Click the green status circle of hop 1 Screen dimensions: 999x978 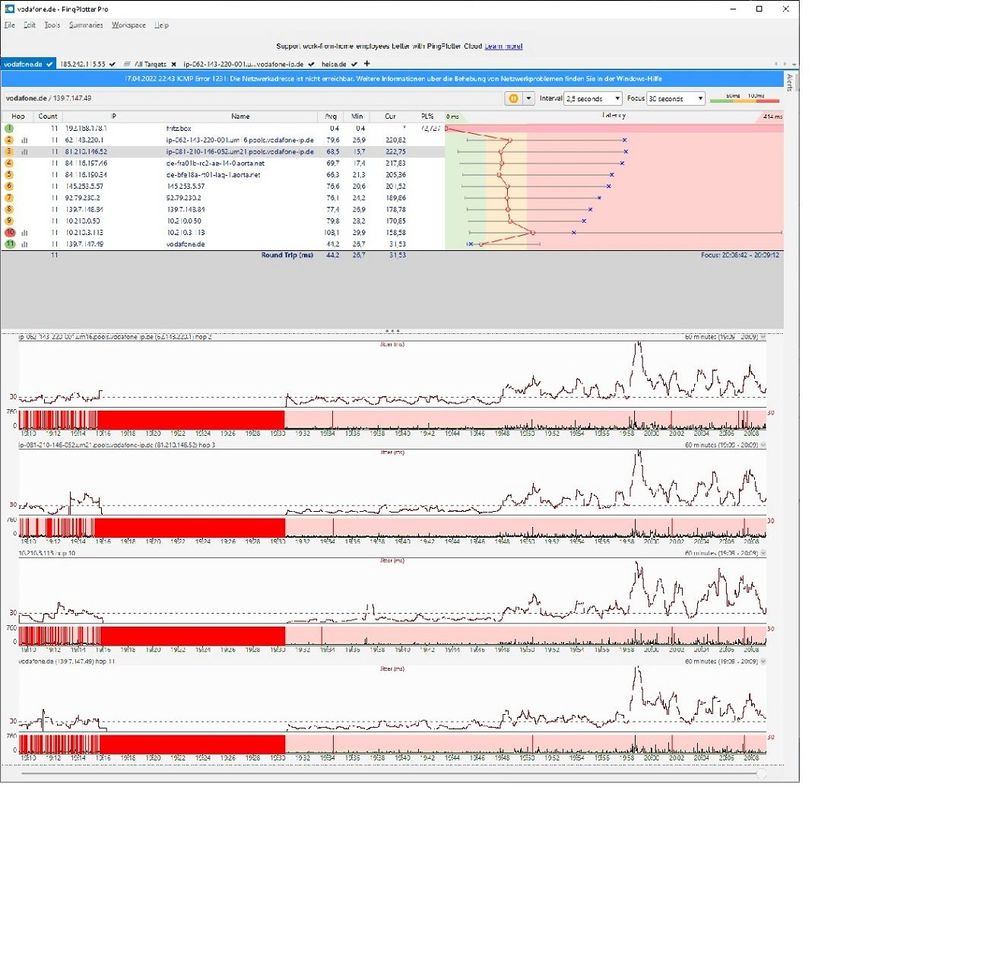click(x=9, y=128)
